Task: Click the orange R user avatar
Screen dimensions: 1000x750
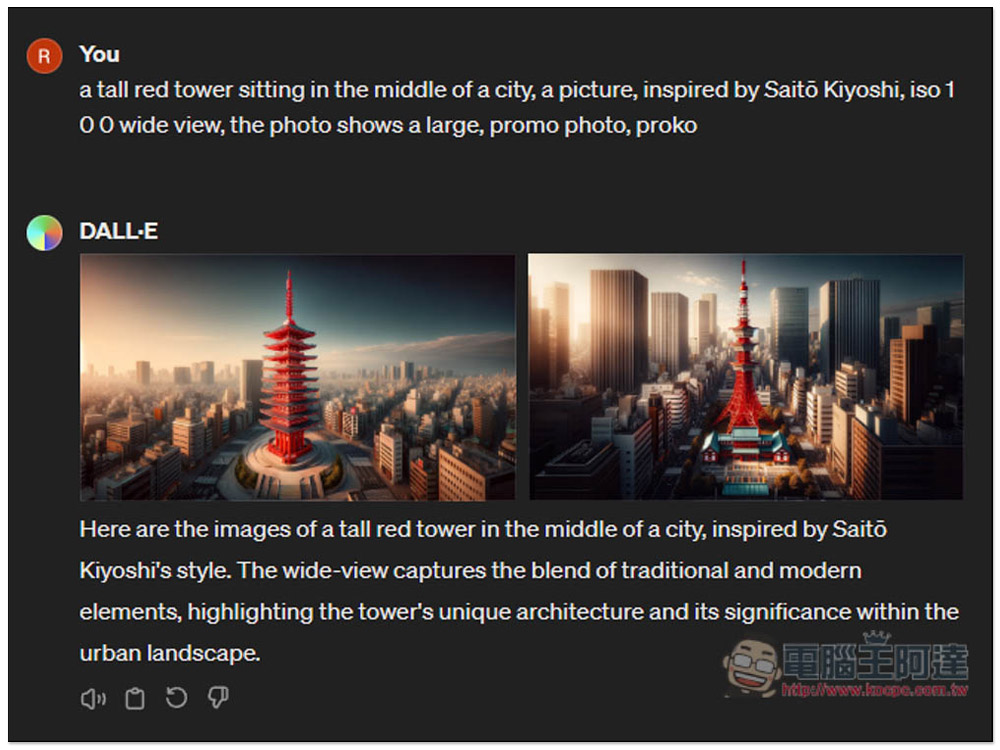Action: click(x=44, y=56)
